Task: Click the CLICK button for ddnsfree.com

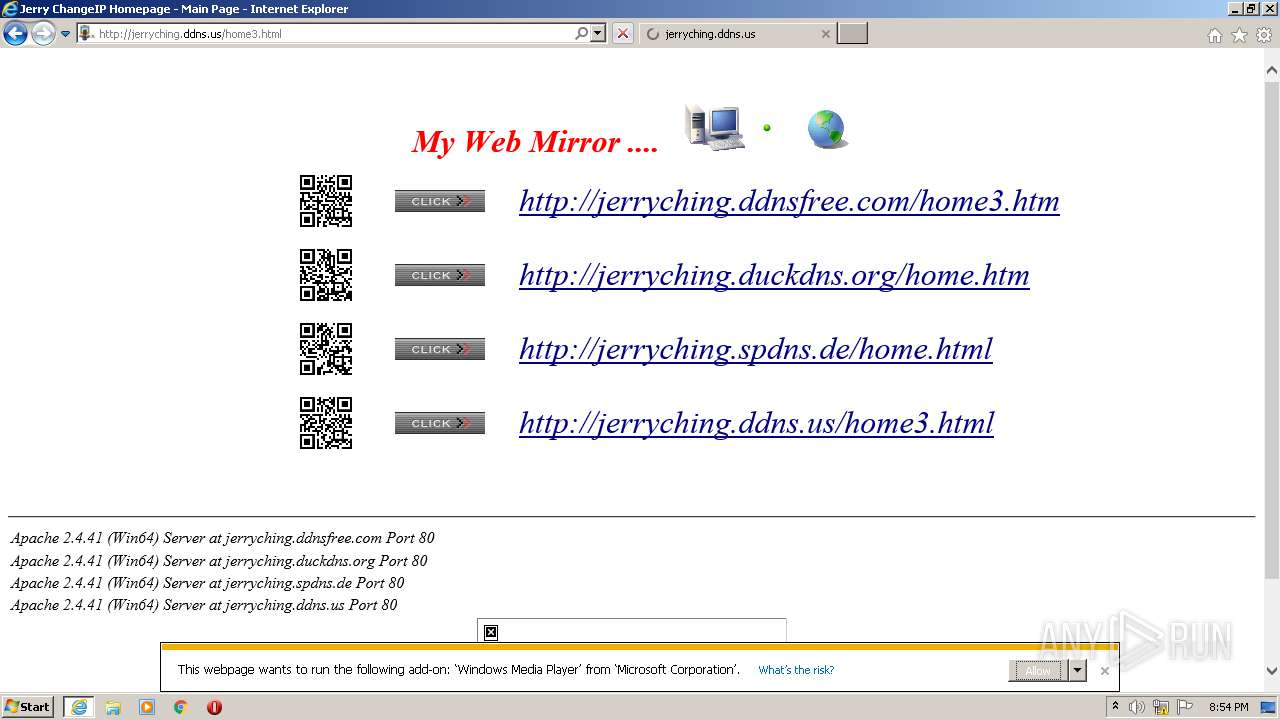Action: (x=440, y=201)
